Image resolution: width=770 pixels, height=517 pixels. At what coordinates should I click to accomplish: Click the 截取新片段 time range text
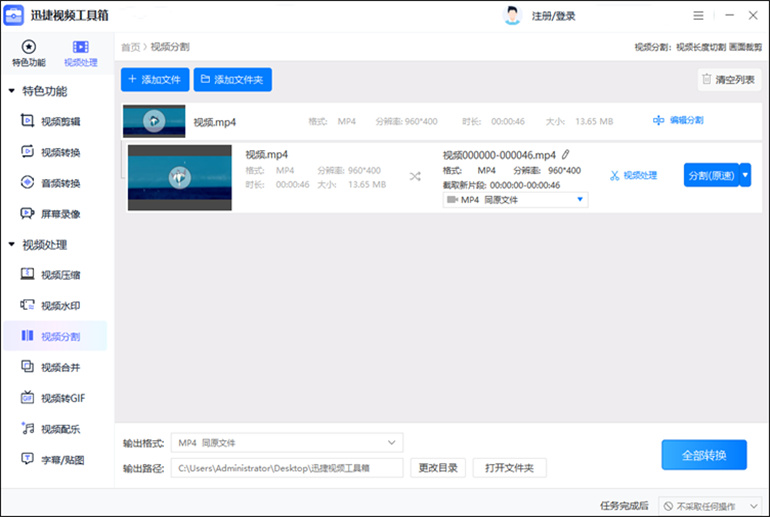coord(501,185)
